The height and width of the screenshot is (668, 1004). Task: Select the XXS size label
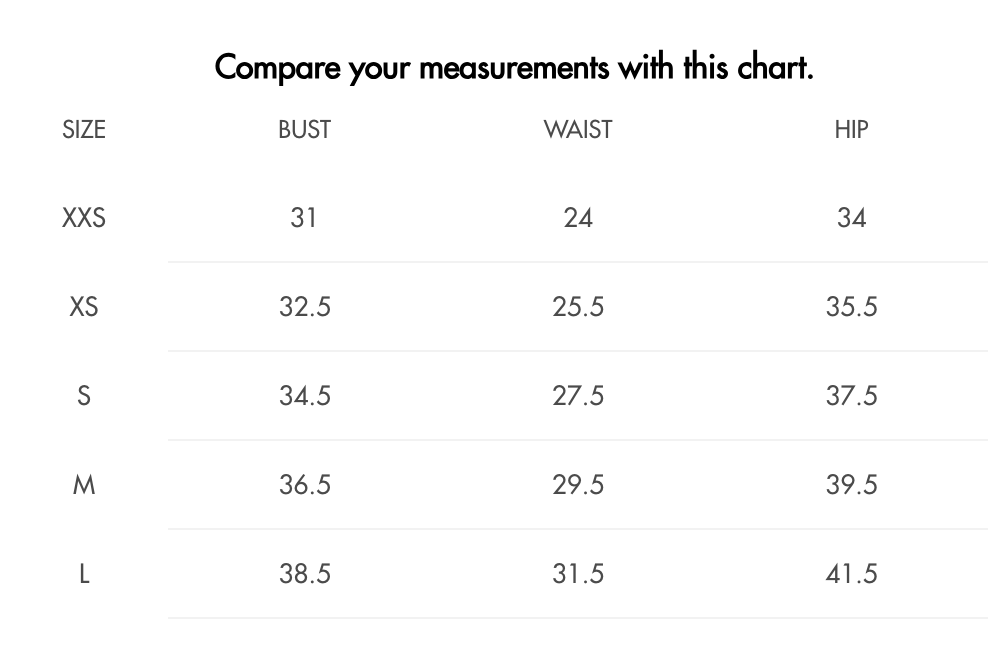tap(84, 218)
